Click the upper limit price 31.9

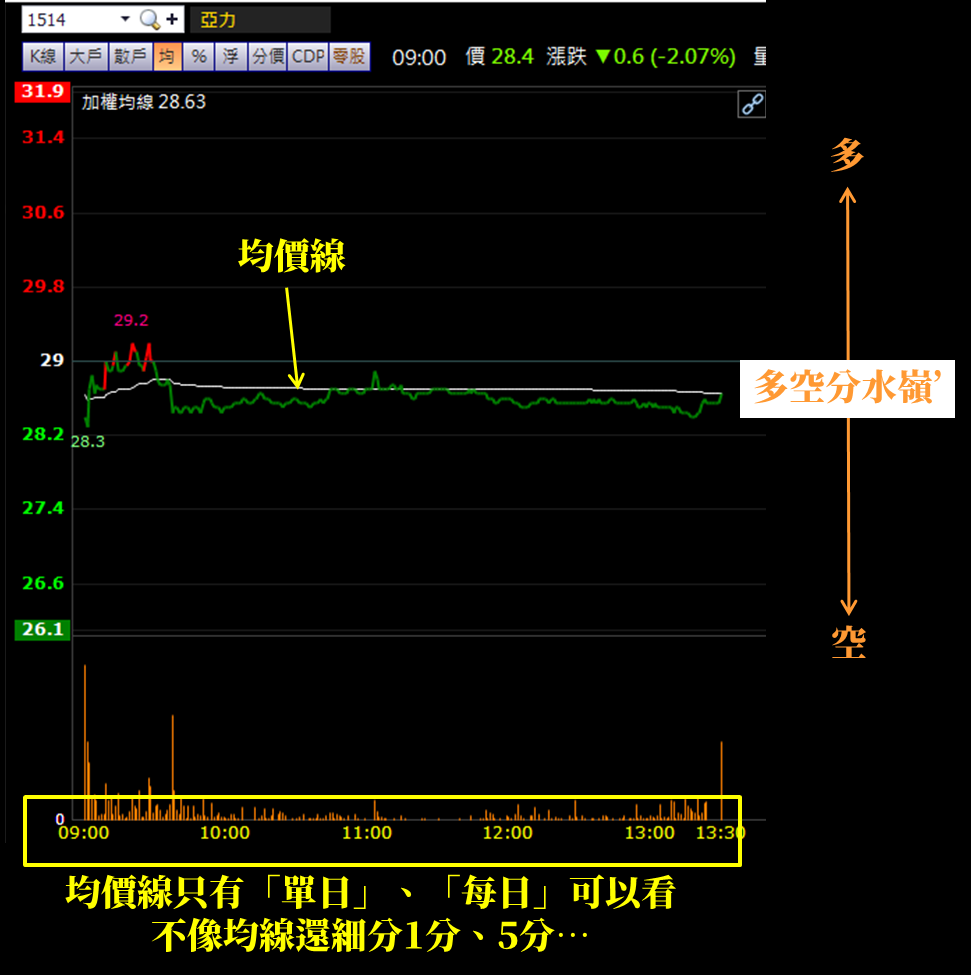click(42, 91)
